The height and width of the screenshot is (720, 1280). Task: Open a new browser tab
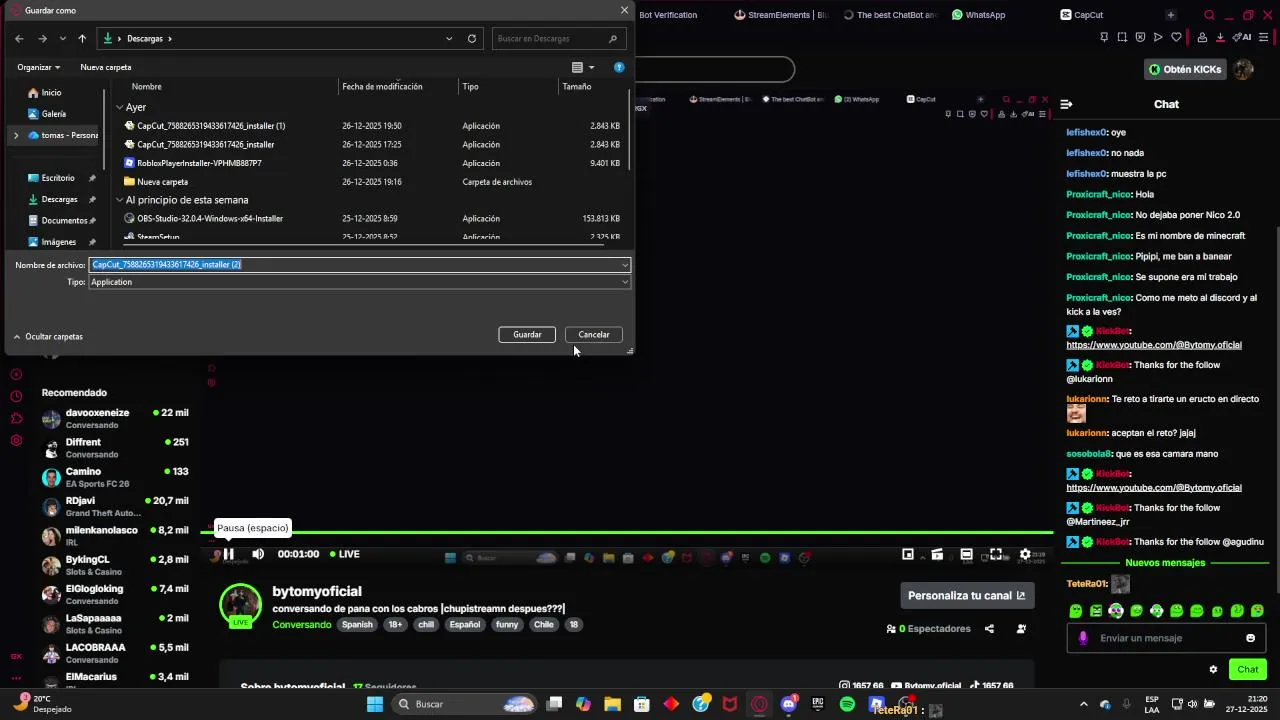pyautogui.click(x=1170, y=15)
